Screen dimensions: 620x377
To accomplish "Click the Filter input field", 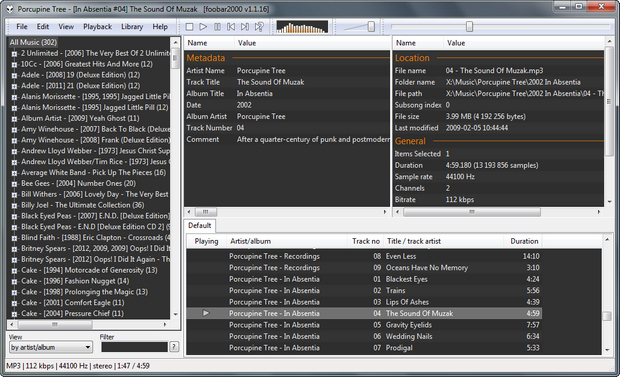I will 134,347.
